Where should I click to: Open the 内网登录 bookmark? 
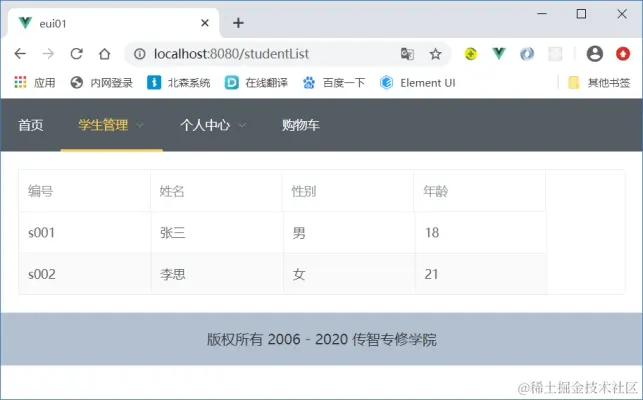(101, 83)
